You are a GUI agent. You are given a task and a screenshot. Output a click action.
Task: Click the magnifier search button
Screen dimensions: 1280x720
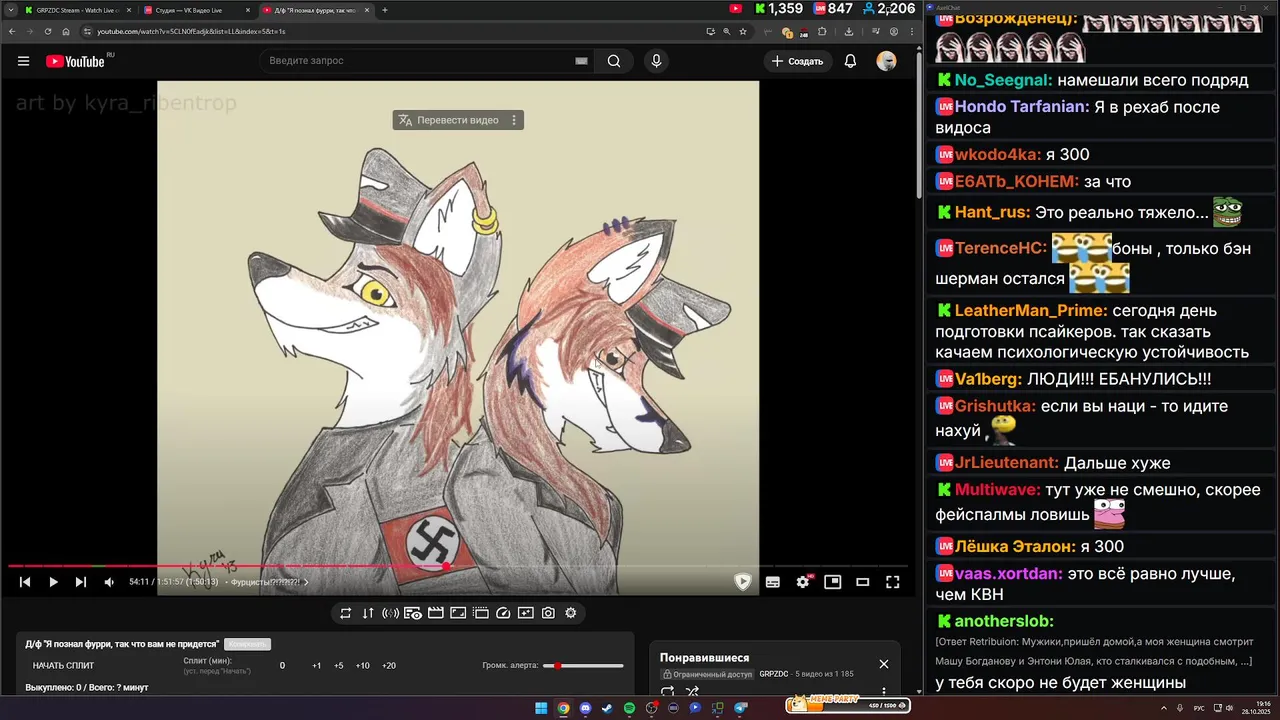pos(614,61)
